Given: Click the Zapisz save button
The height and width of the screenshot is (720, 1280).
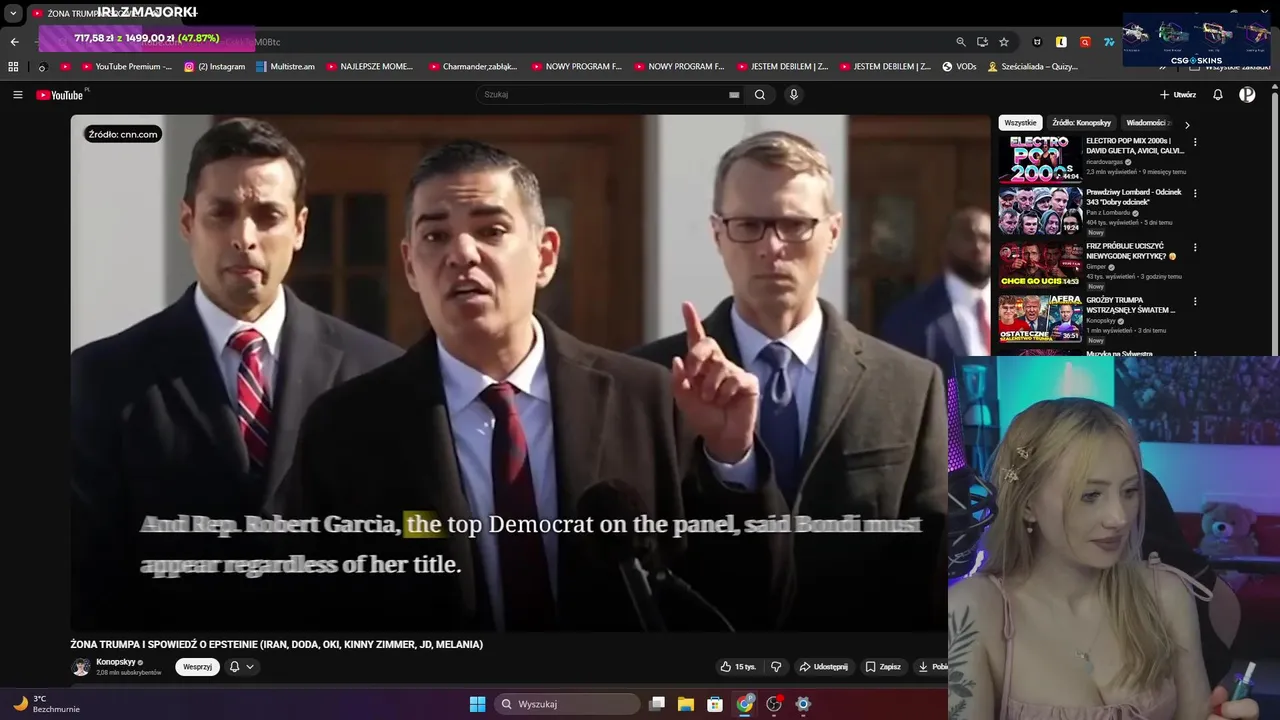Looking at the screenshot, I should pos(883,667).
